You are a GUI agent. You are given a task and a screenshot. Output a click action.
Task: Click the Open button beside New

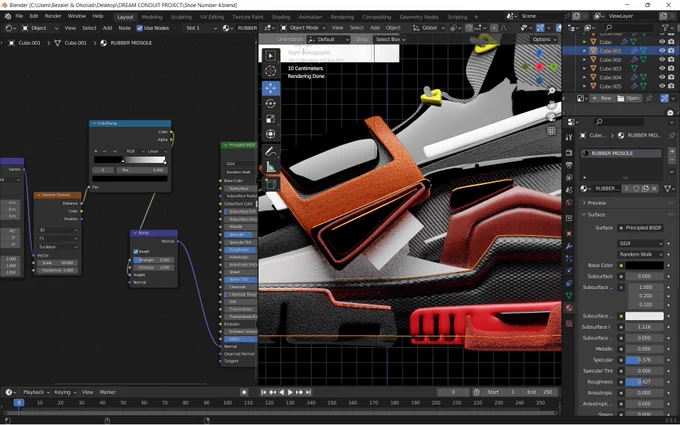[x=628, y=98]
